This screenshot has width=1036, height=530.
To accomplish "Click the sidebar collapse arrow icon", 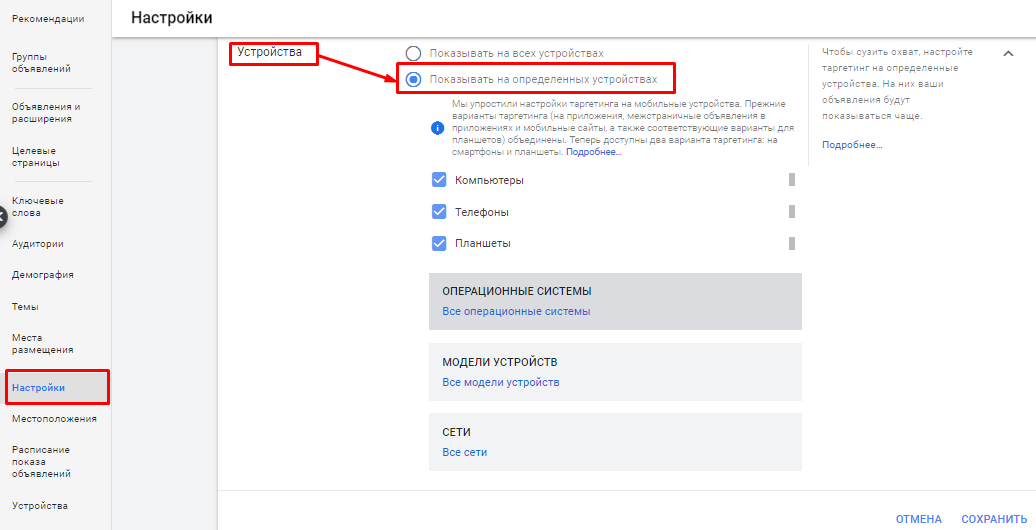I will (3, 215).
